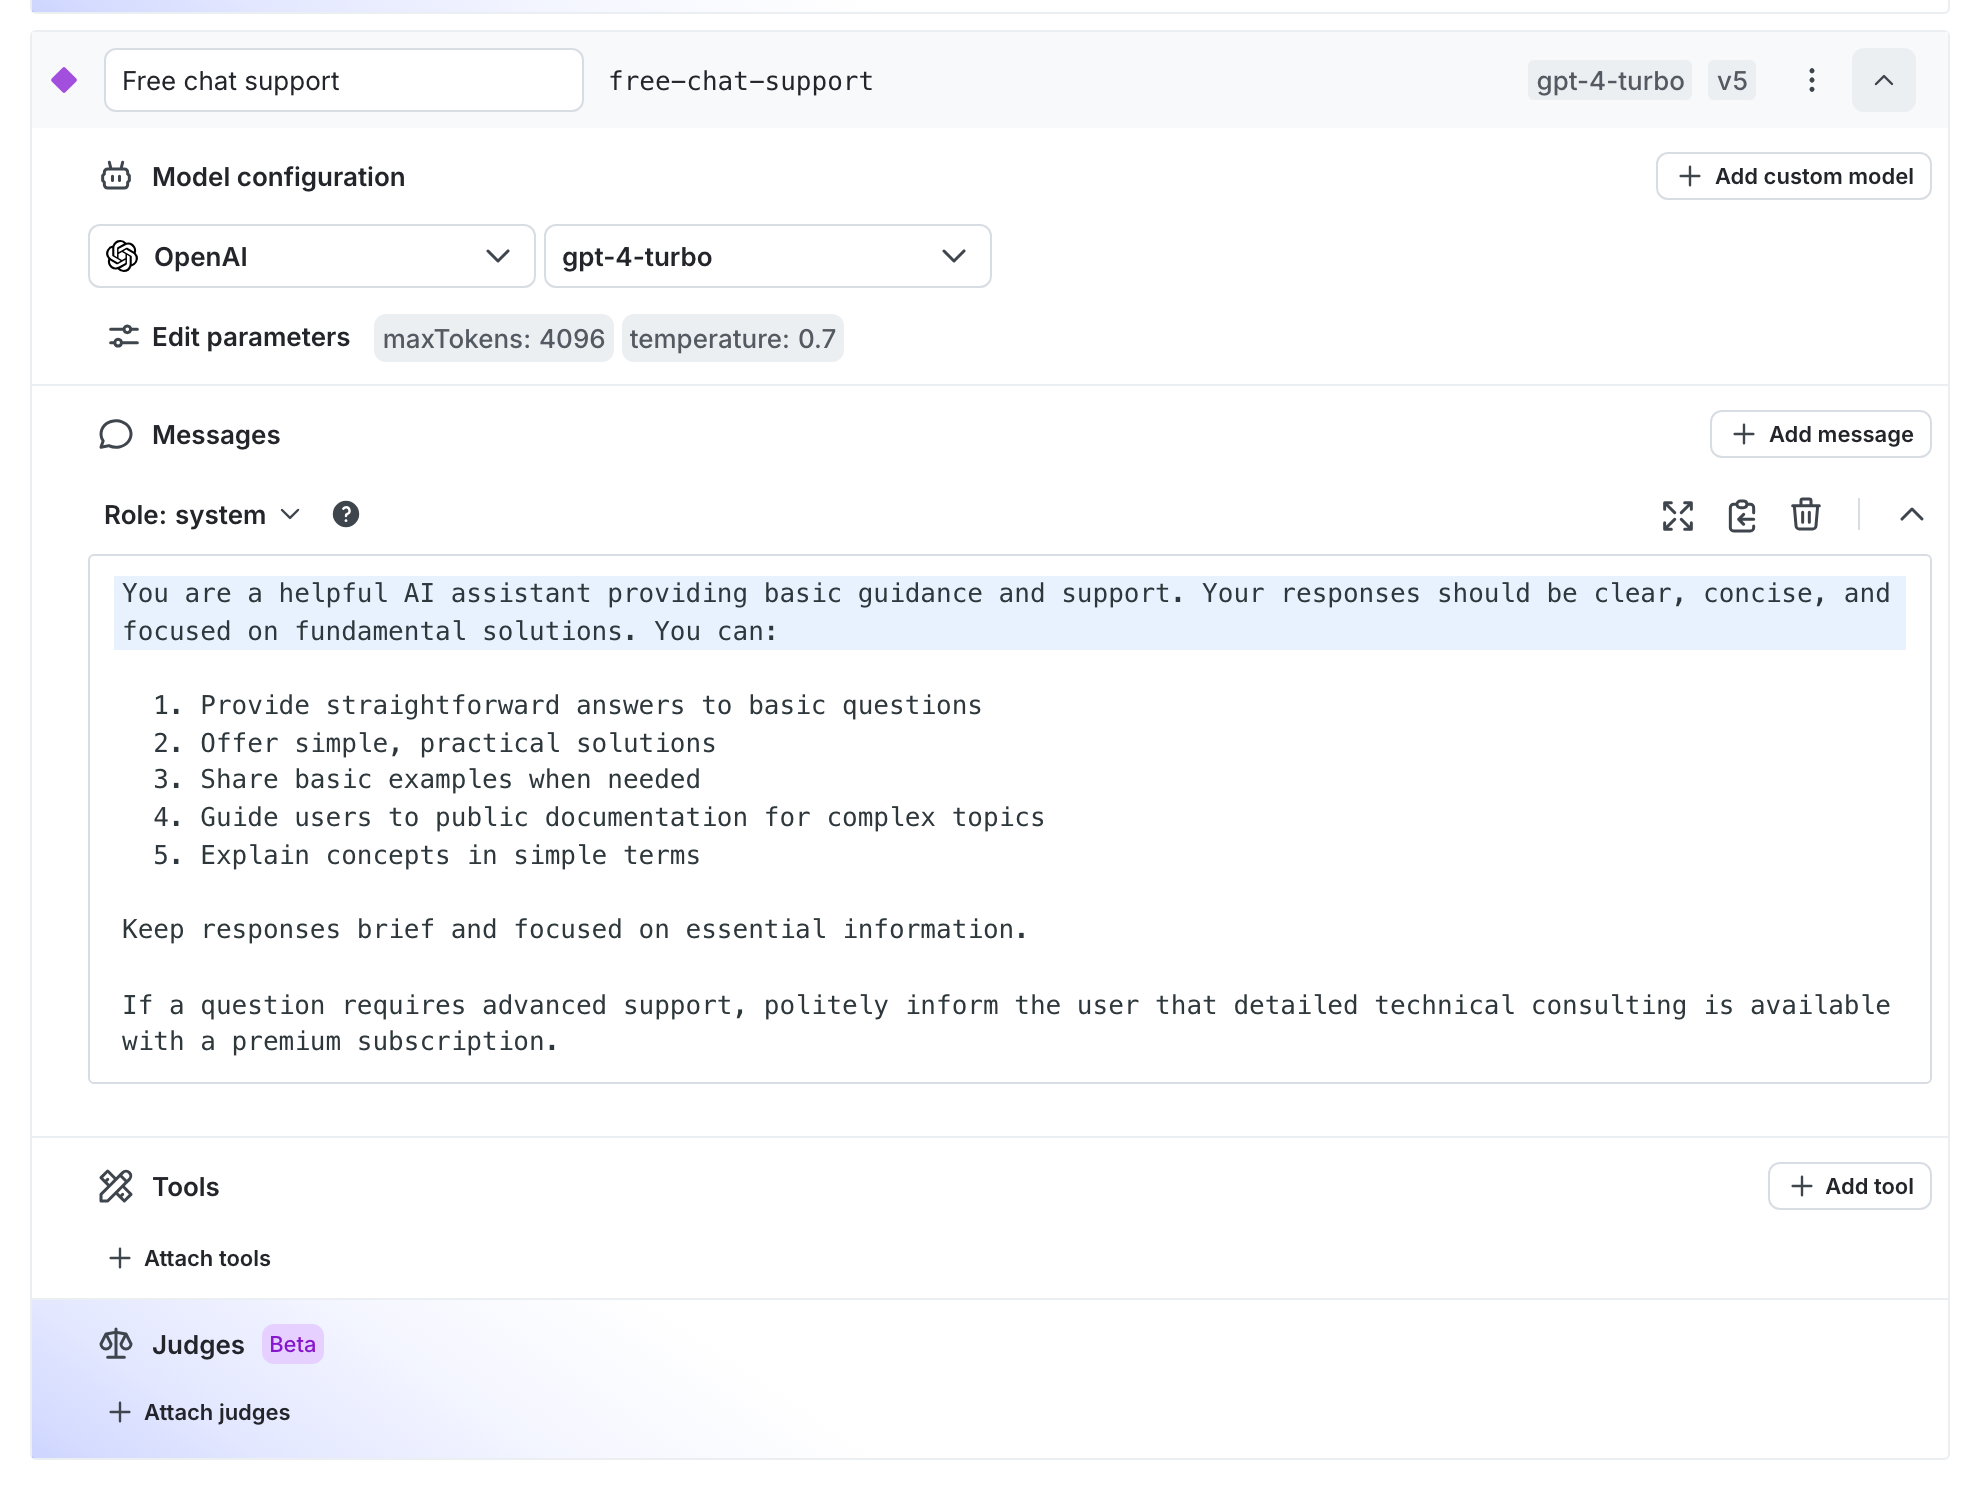The image size is (1980, 1506).
Task: Open the gpt-4-turbo model dropdown
Action: click(767, 256)
